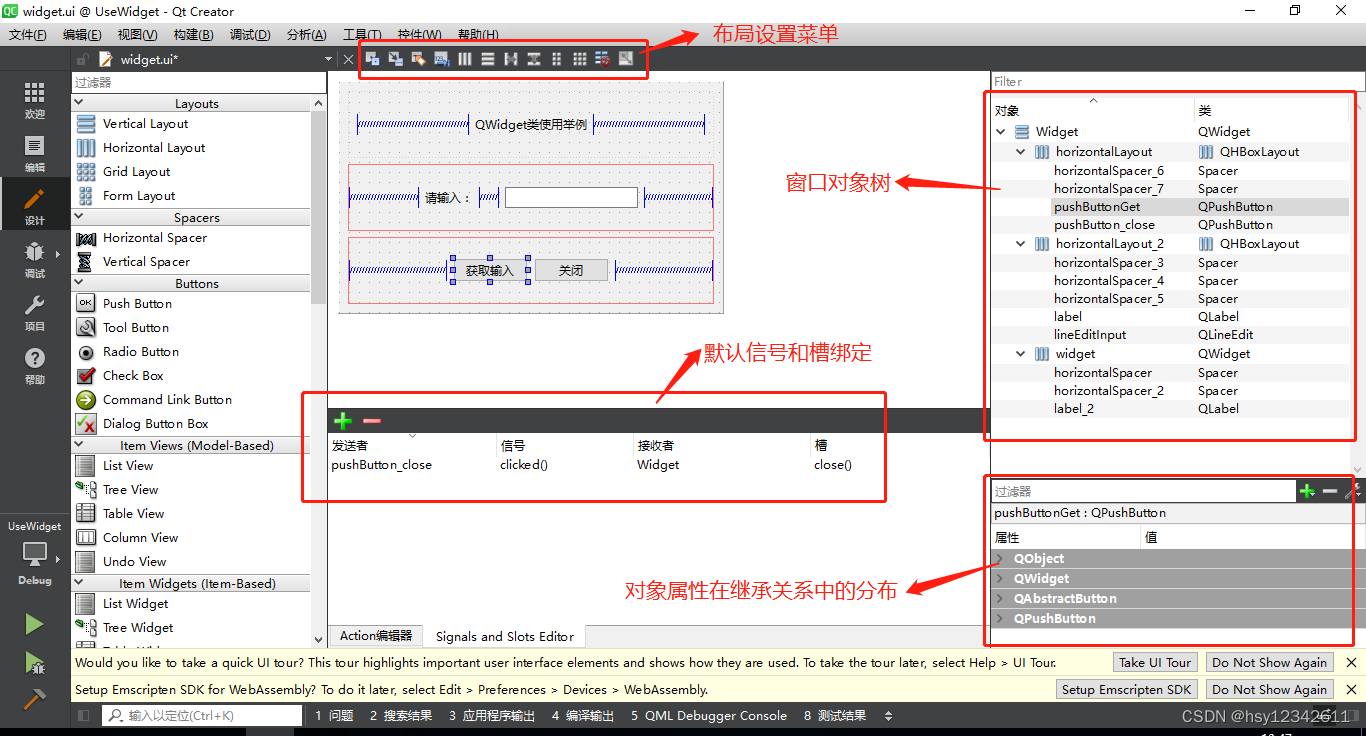Image resolution: width=1366 pixels, height=736 pixels.
Task: Open the widget.ui document selector dropdown
Action: pyautogui.click(x=328, y=59)
